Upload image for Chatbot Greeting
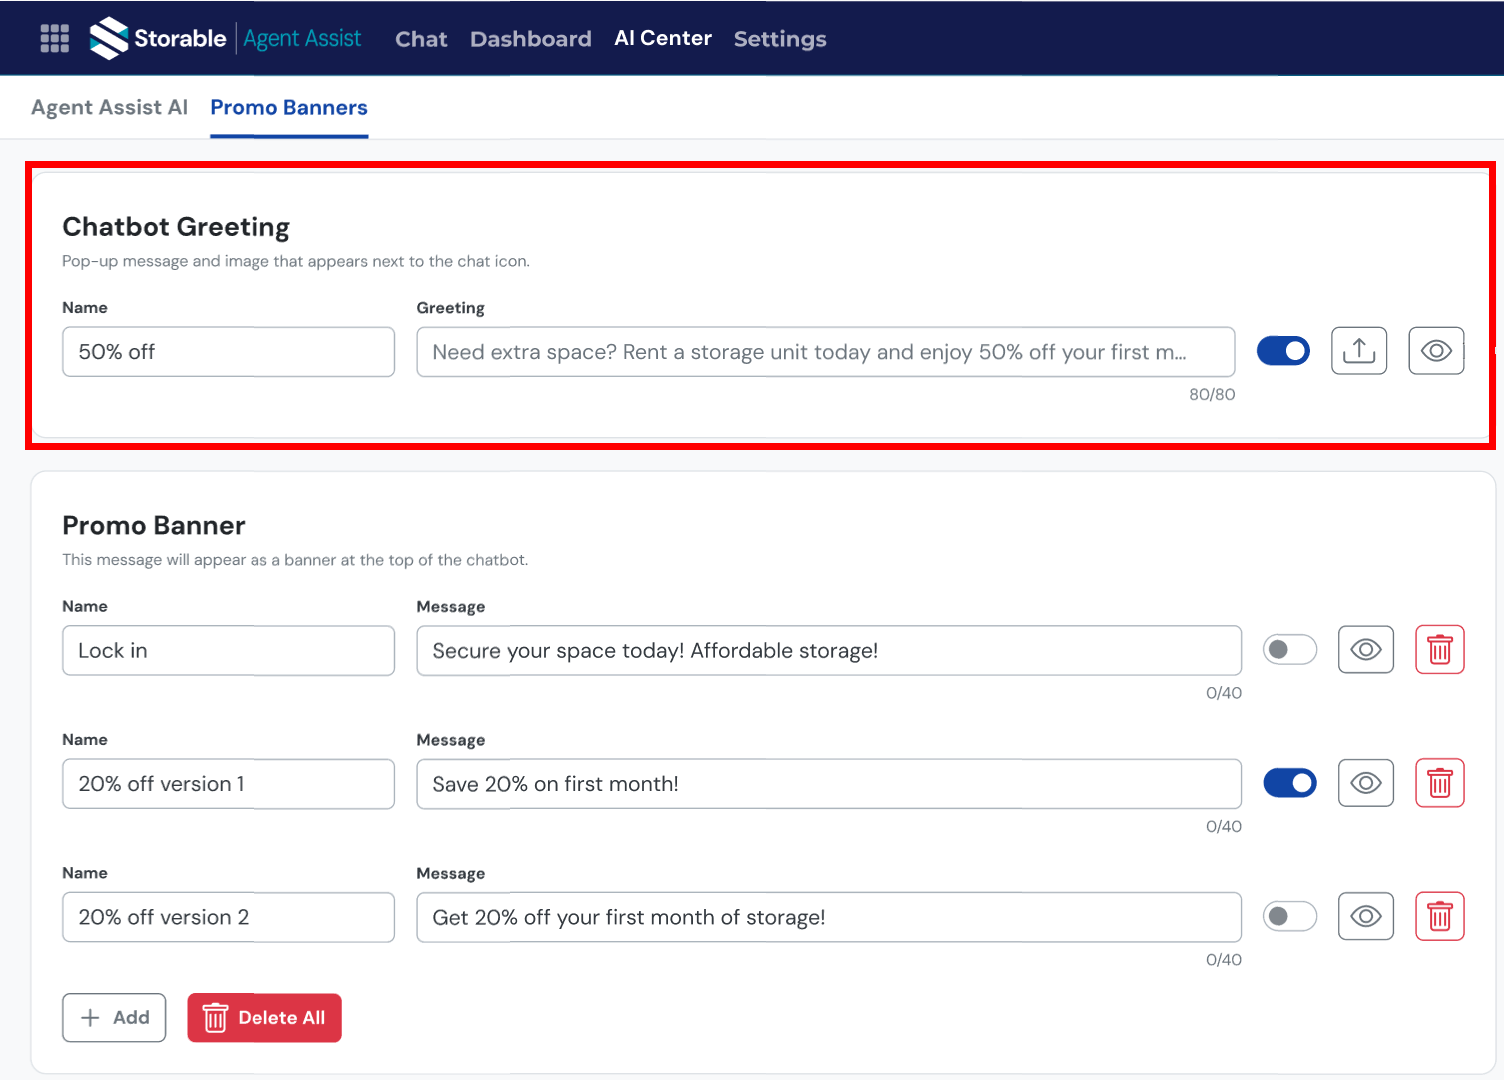The width and height of the screenshot is (1504, 1080). pos(1358,351)
